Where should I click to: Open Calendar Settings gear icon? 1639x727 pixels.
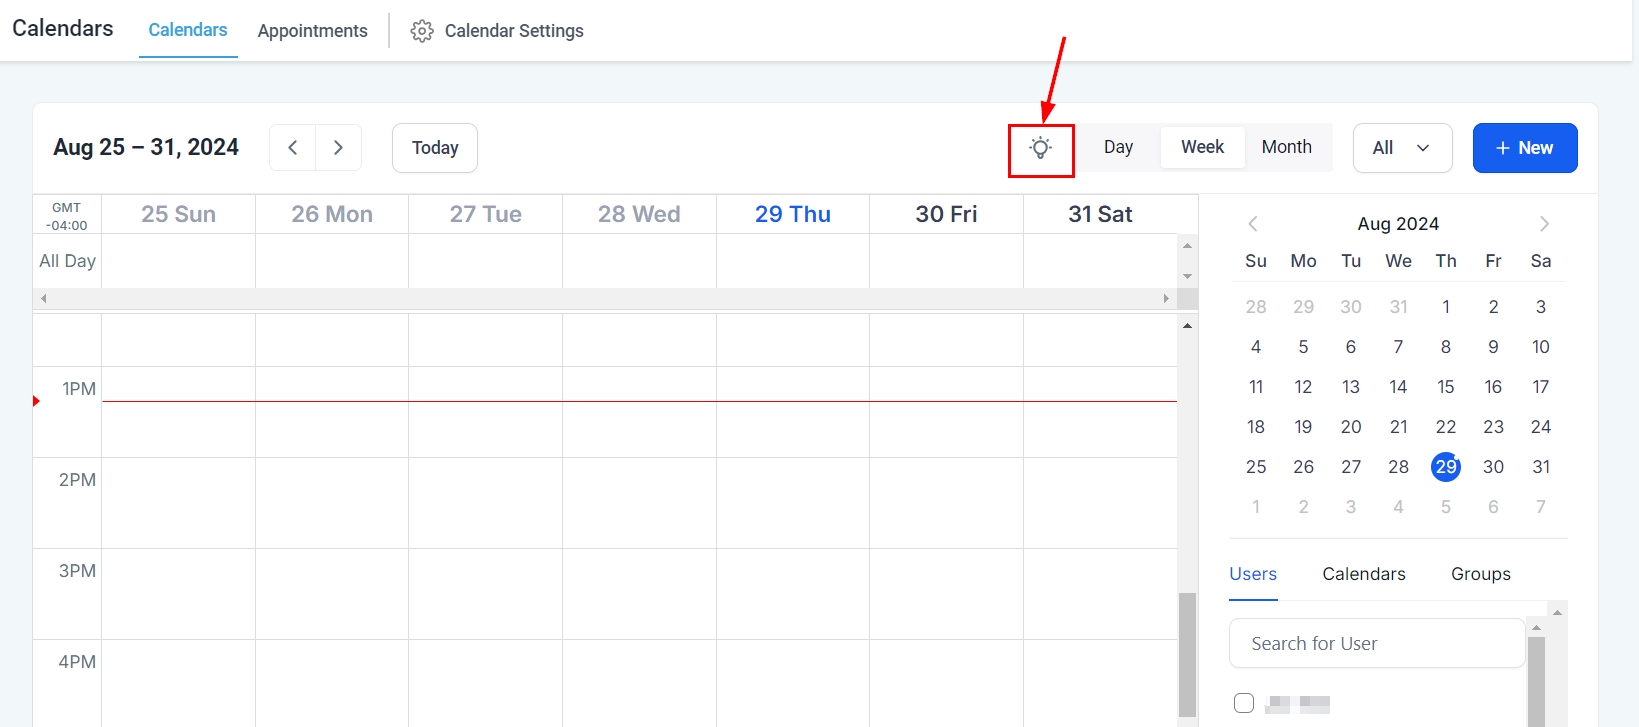click(x=422, y=31)
